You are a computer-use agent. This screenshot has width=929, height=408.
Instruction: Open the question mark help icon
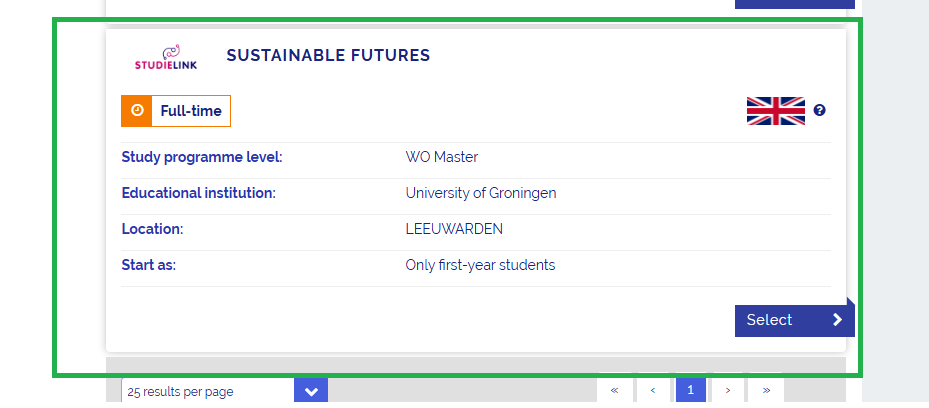pos(820,111)
